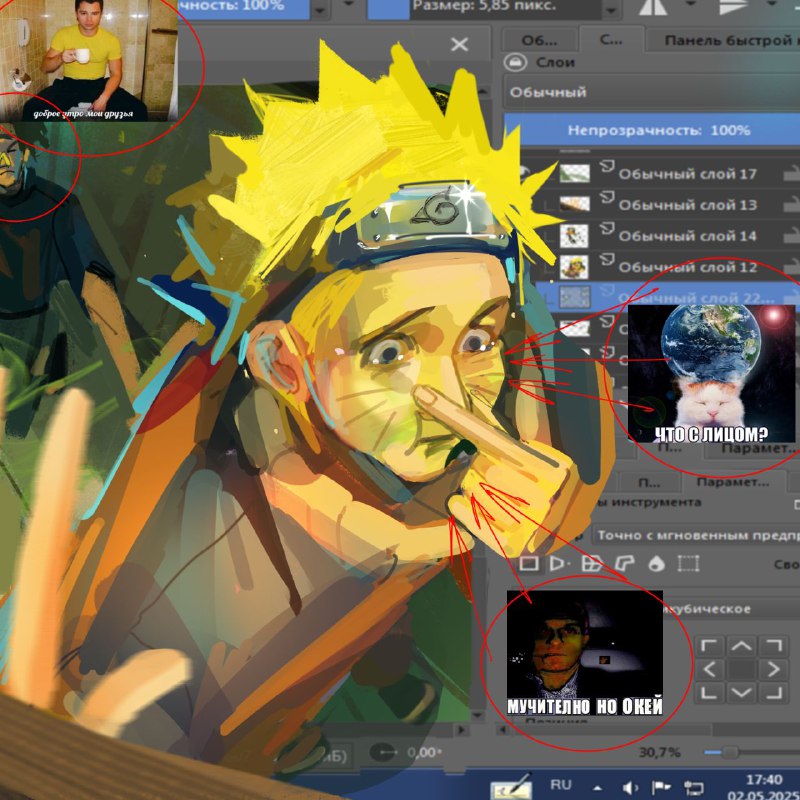Open dropdown arrow next to Размер slider
The image size is (800, 800).
point(611,10)
